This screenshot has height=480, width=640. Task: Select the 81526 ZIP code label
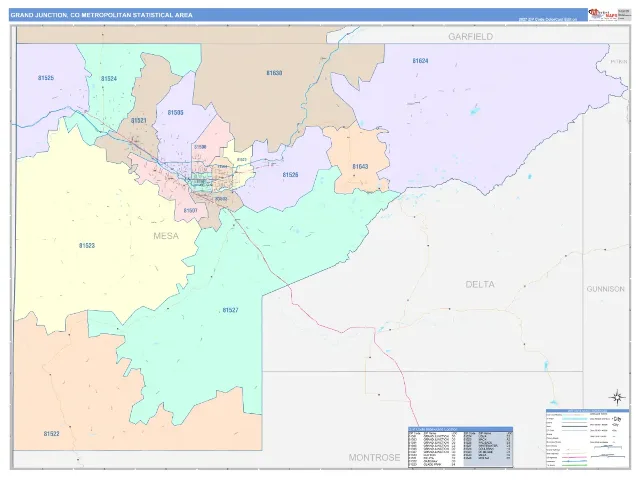[x=290, y=175]
